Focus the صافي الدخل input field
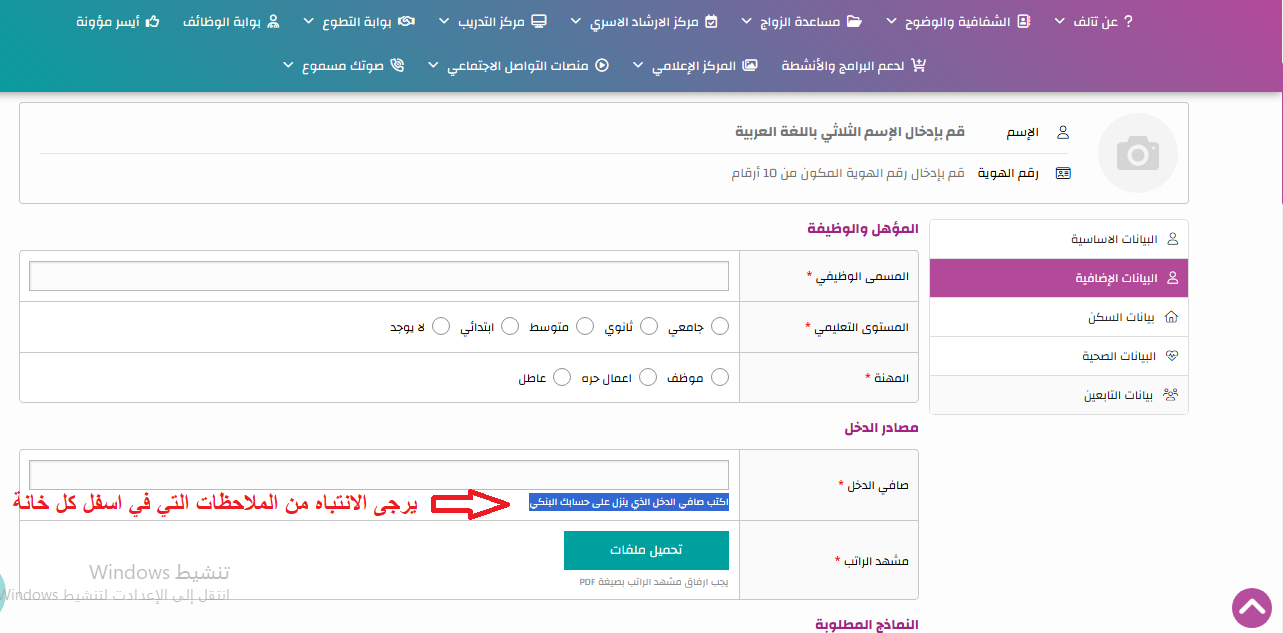1283x633 pixels. pyautogui.click(x=379, y=474)
